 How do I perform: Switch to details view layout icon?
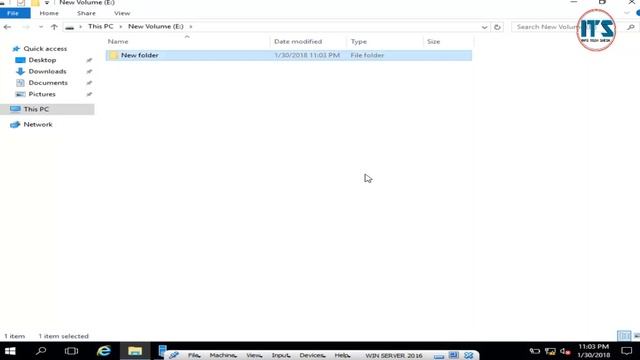click(x=623, y=336)
